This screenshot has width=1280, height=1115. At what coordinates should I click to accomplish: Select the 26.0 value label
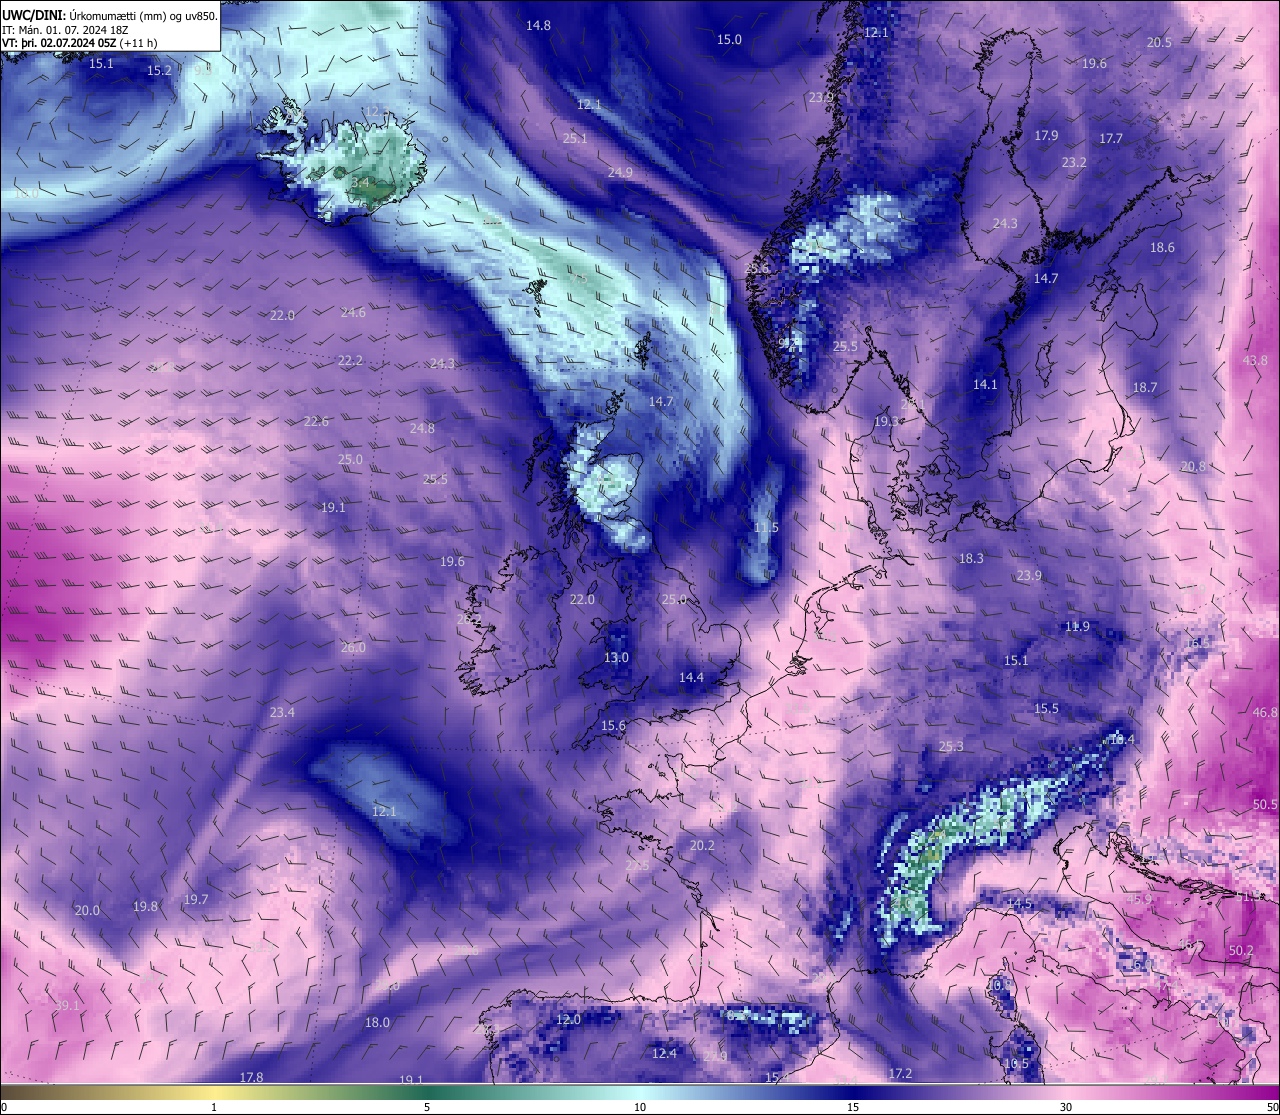[353, 648]
